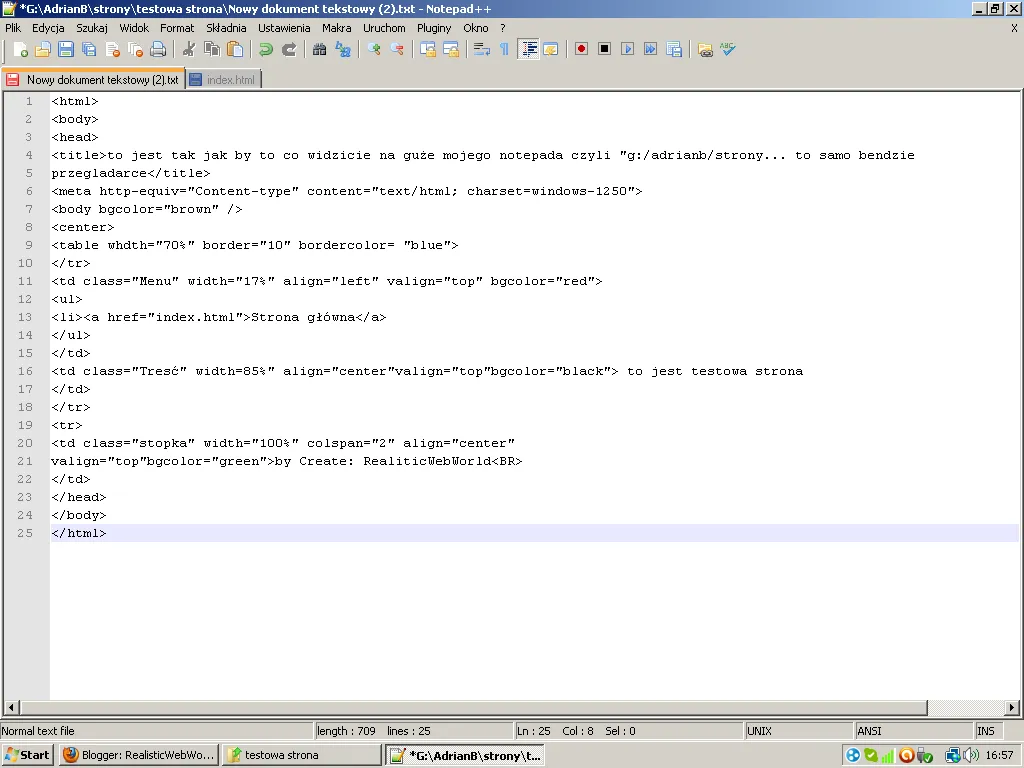The image size is (1024, 768).
Task: Open Find with the binoculars icon
Action: [x=319, y=50]
